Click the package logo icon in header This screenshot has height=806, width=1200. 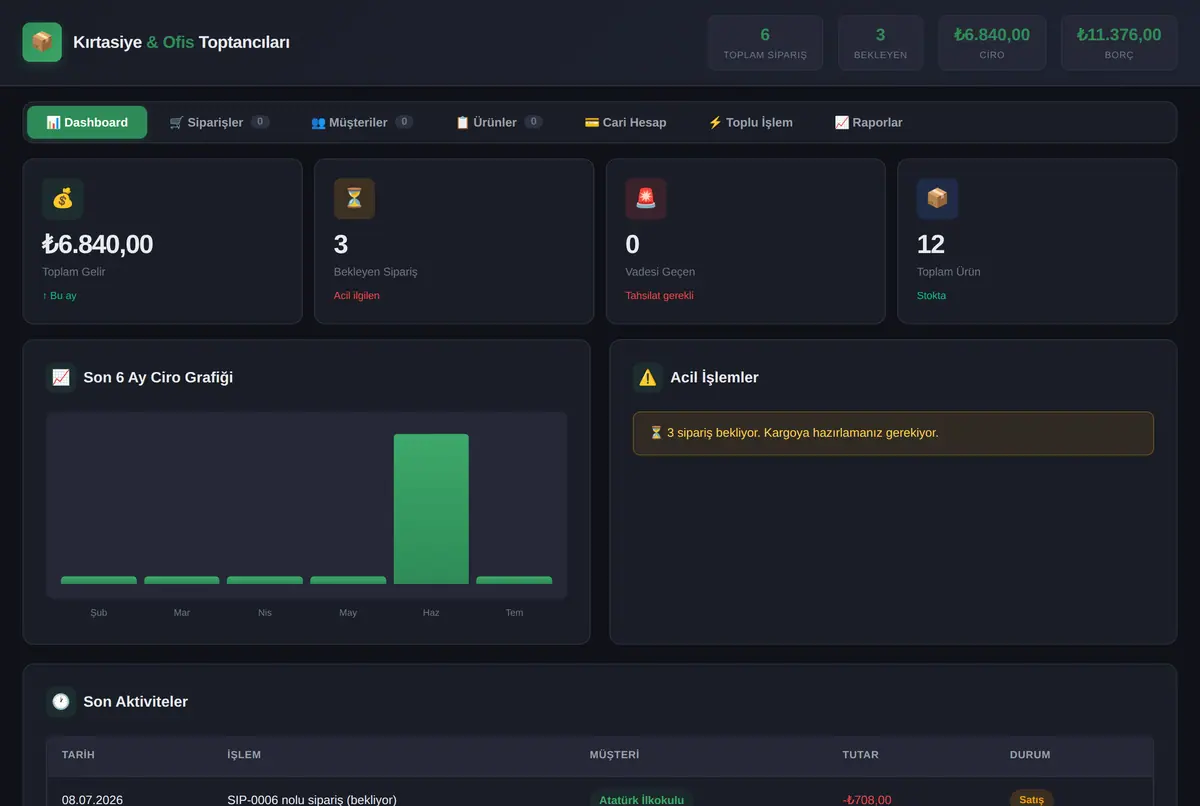(42, 42)
